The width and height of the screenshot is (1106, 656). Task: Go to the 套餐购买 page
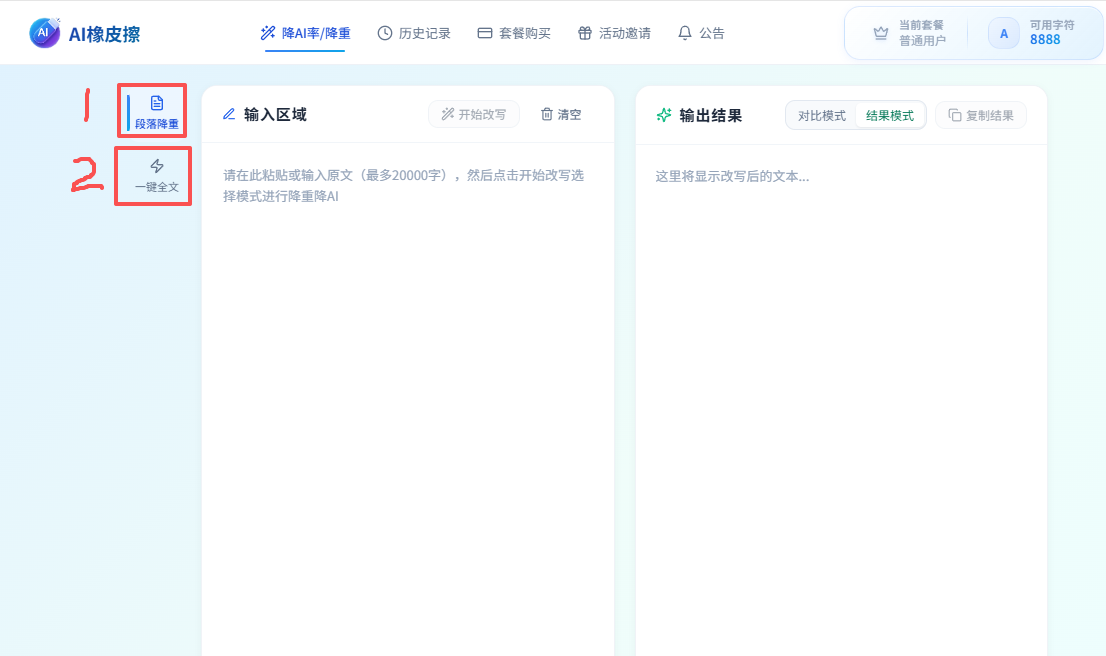[x=514, y=33]
